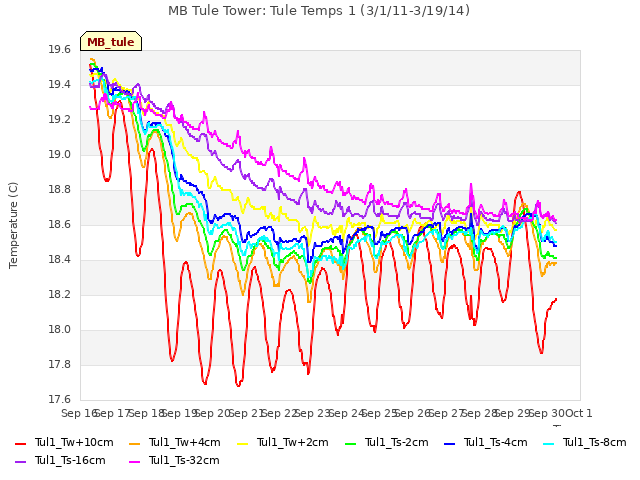The width and height of the screenshot is (640, 480).
Task: Click the 18.2 y-axis tick label
Action: [x=60, y=295]
